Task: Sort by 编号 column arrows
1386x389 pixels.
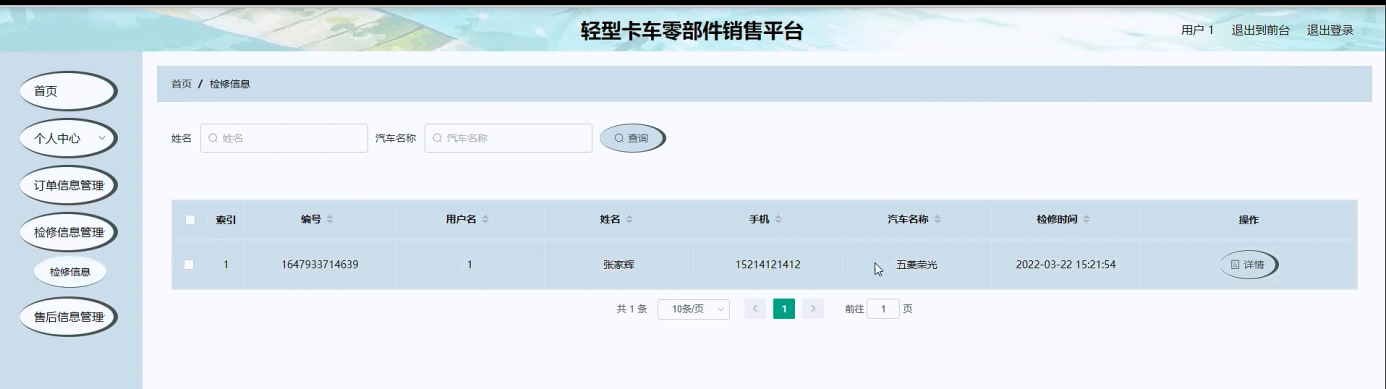Action: [330, 219]
